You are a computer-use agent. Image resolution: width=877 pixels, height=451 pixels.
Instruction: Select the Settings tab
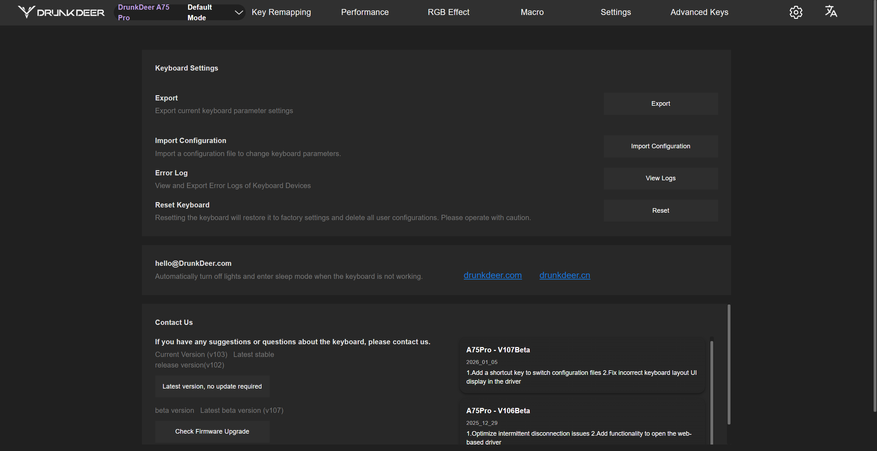[x=616, y=12]
